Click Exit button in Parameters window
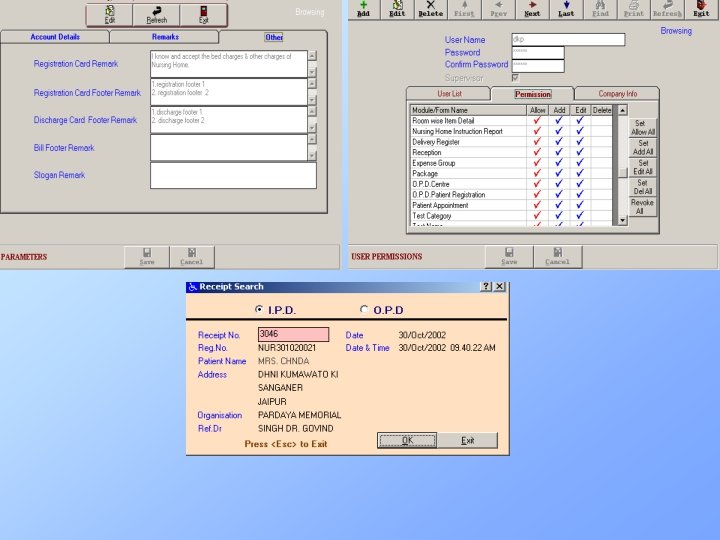The width and height of the screenshot is (720, 540). 203,15
